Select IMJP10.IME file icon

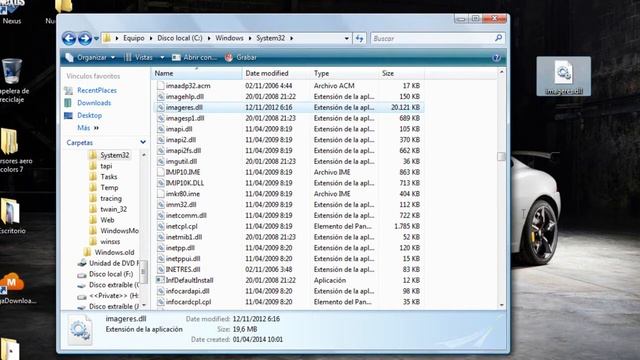160,172
